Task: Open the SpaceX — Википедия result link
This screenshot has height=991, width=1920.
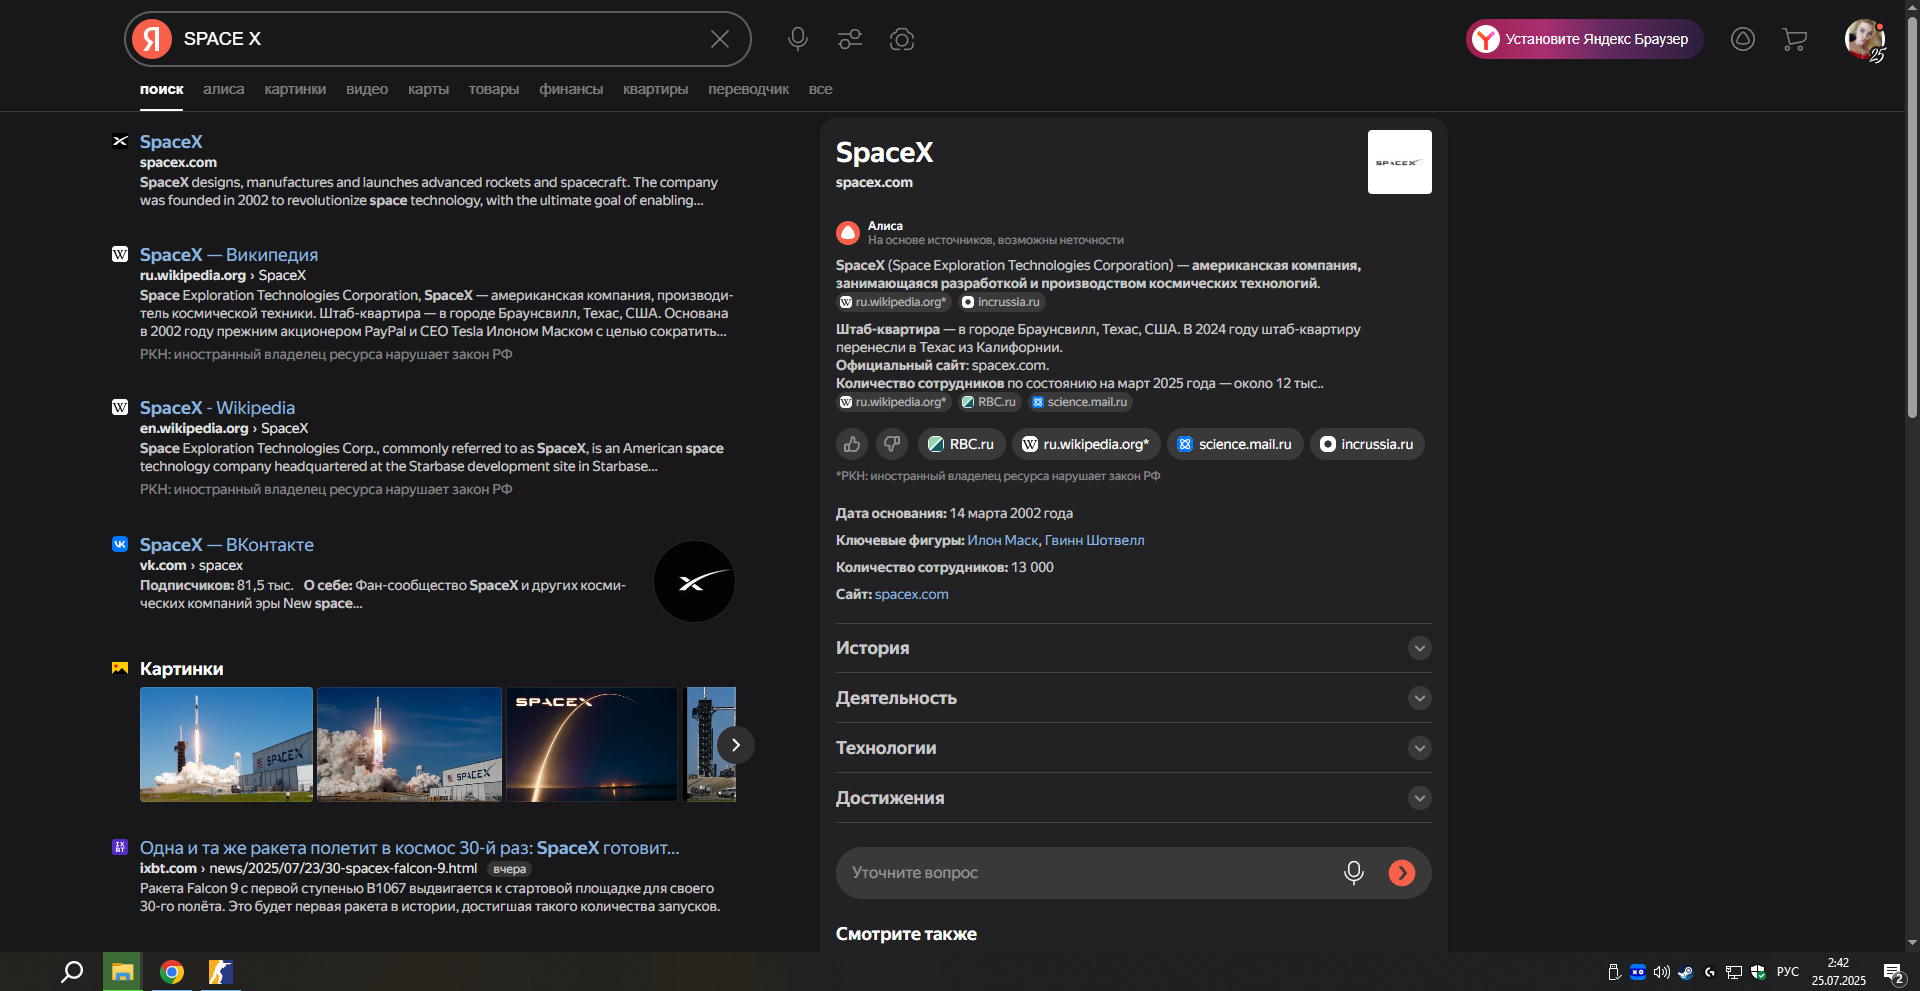Action: point(229,255)
